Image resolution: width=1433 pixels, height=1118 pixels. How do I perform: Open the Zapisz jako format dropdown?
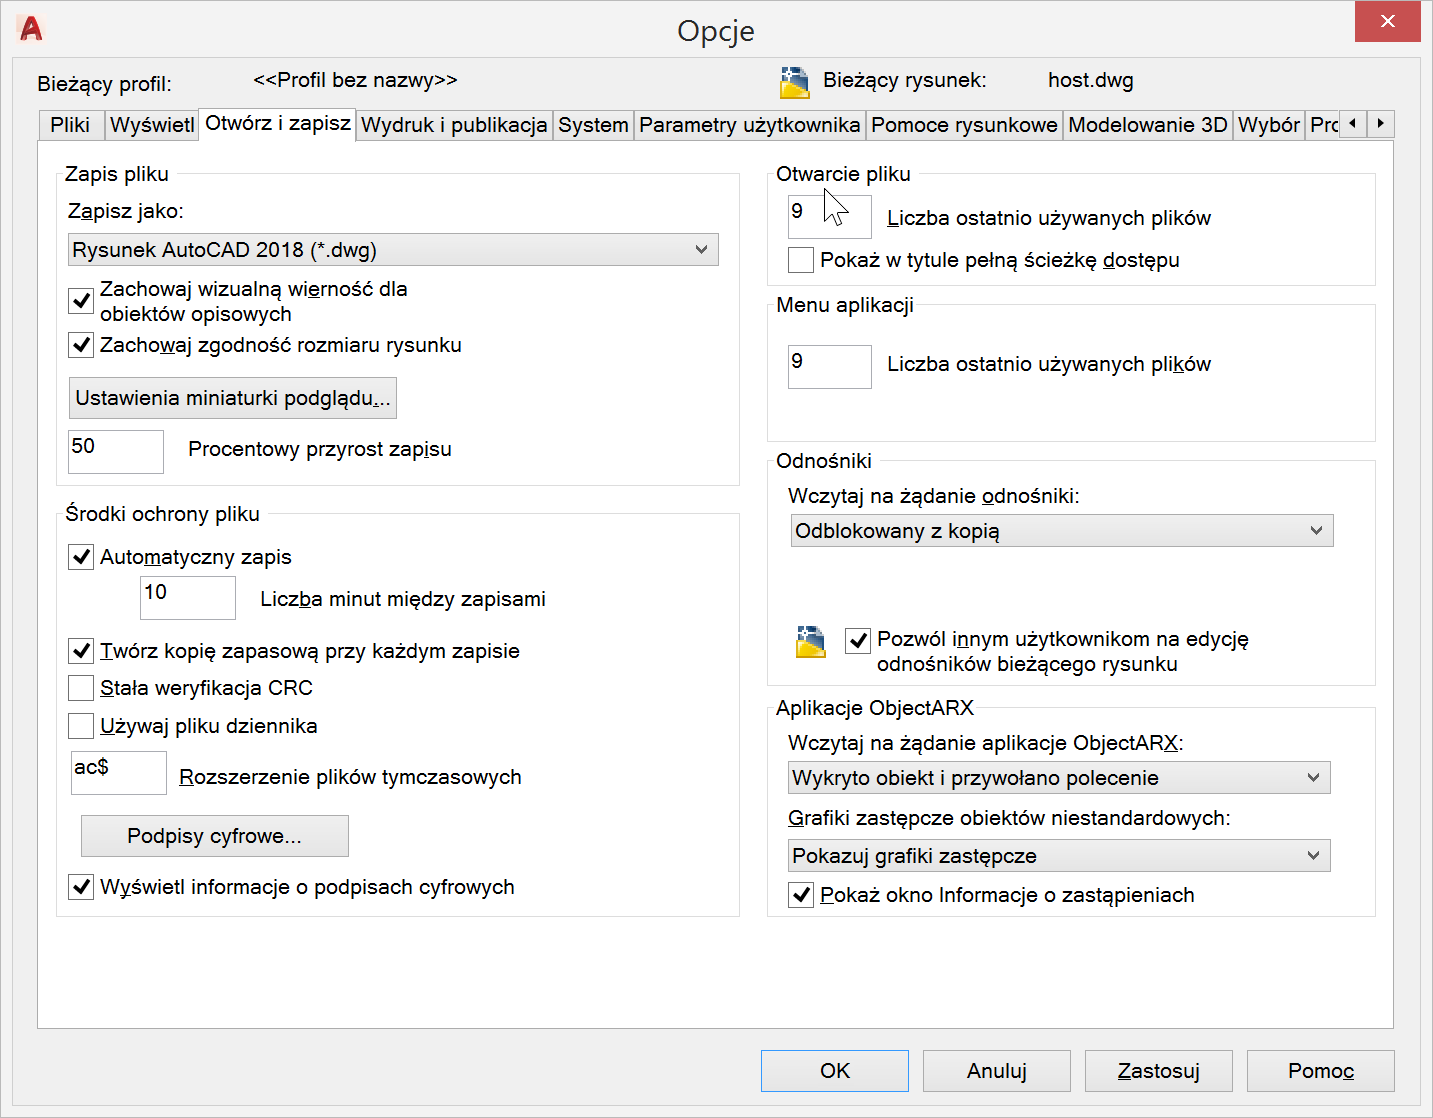(393, 250)
